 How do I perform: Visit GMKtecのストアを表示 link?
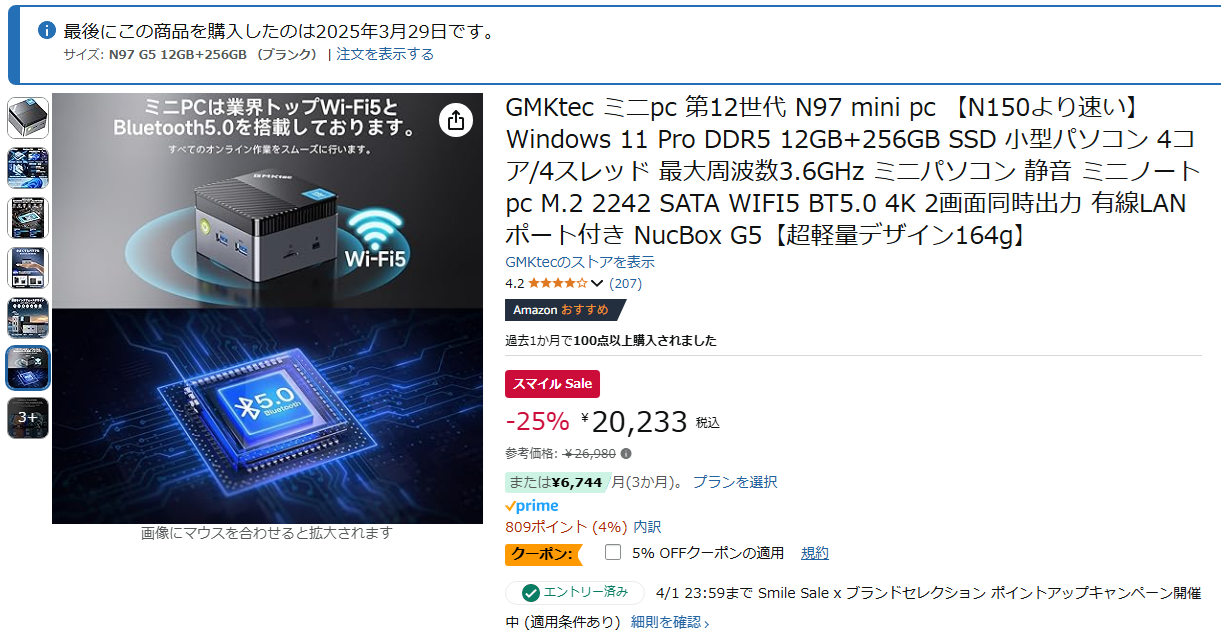(x=580, y=262)
